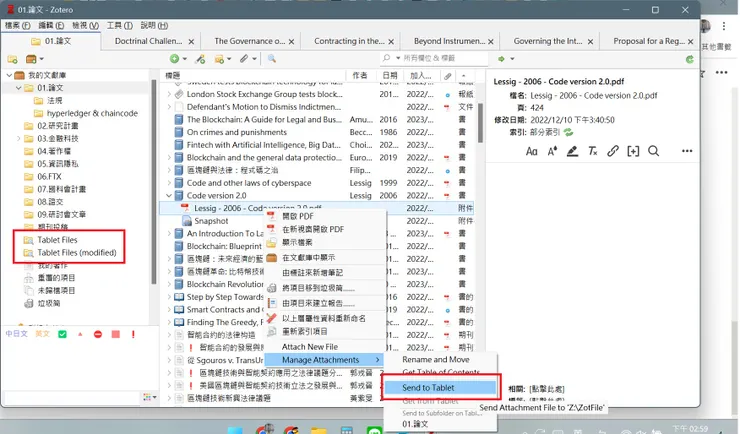The width and height of the screenshot is (740, 434).
Task: Expand the 03.金融科技 collection
Action: point(19,138)
